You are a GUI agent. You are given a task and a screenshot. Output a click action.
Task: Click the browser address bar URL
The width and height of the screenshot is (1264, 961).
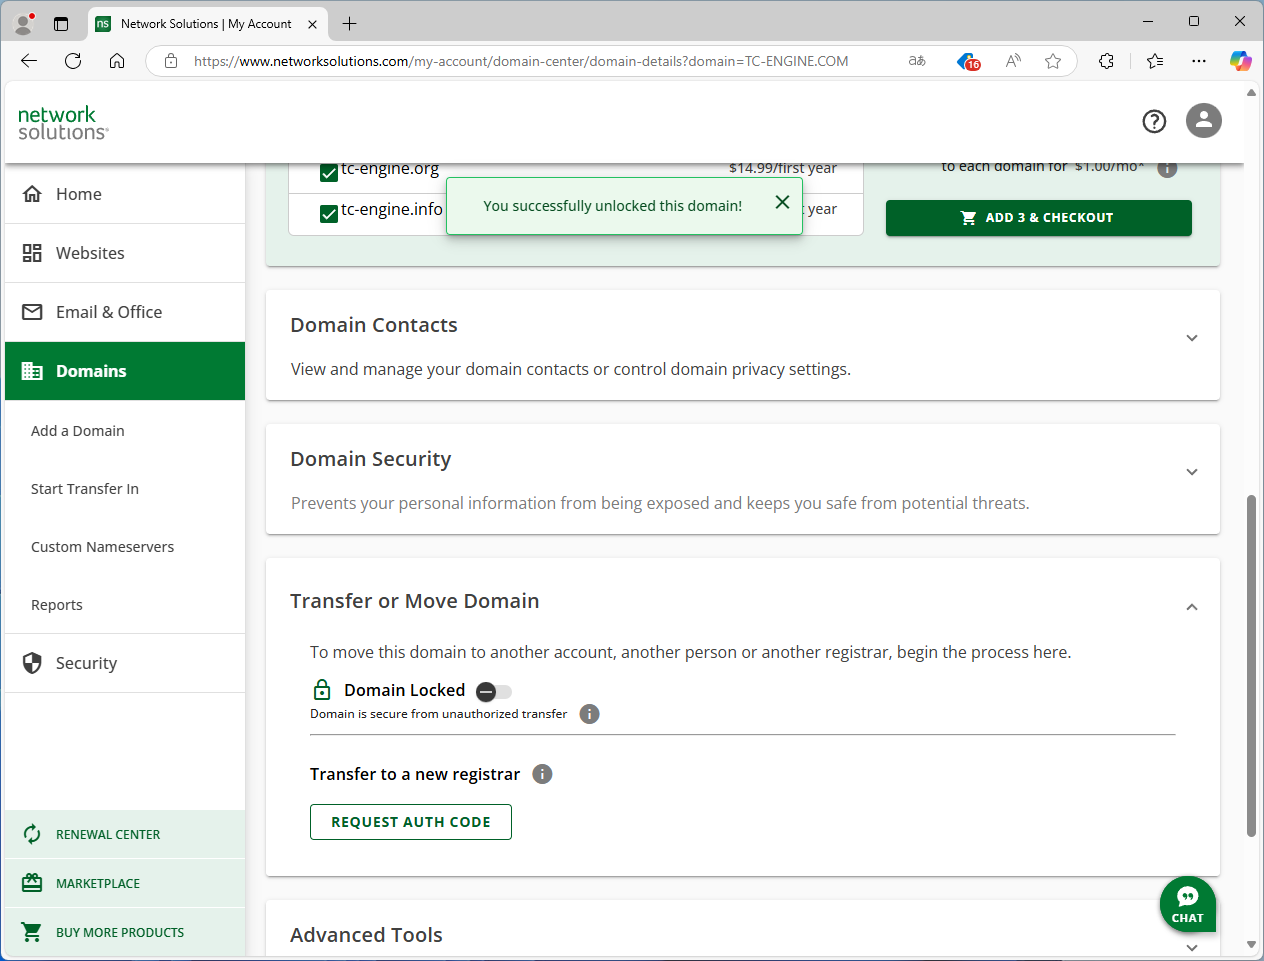tap(520, 61)
